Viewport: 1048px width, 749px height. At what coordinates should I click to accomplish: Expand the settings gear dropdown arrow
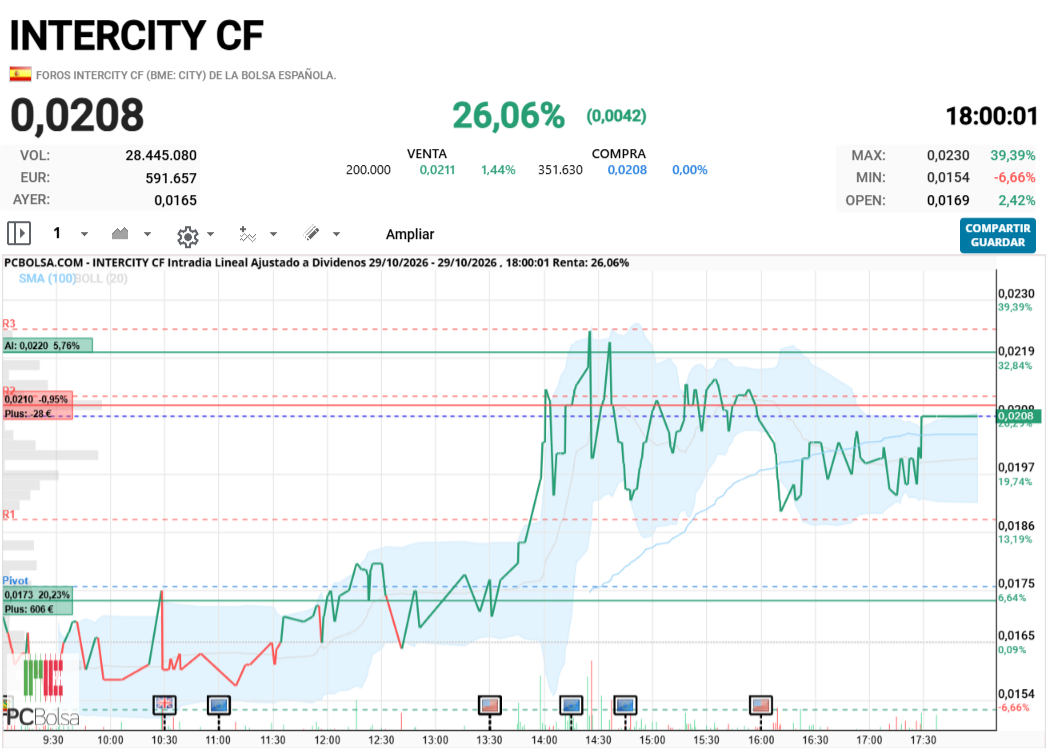point(211,234)
